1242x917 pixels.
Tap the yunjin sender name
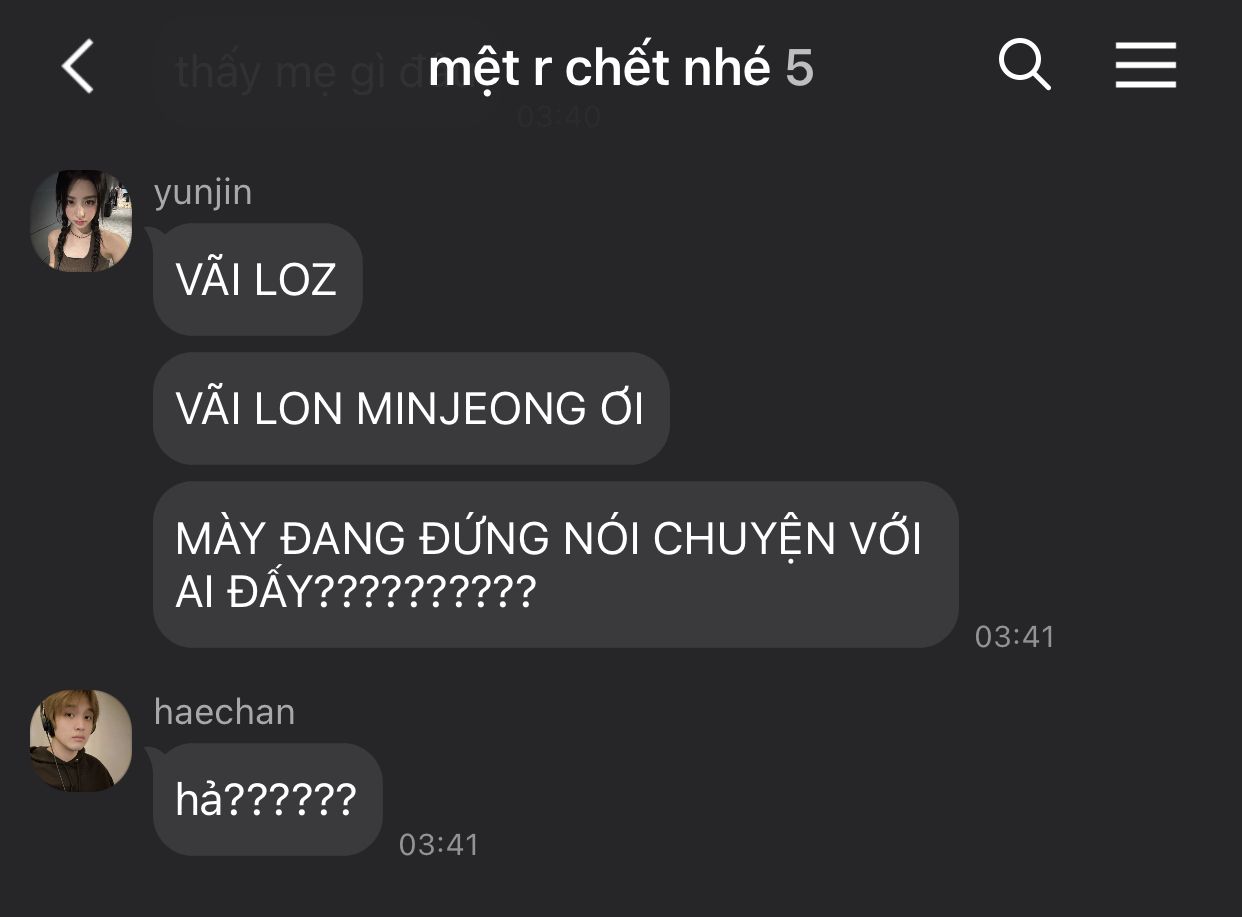pos(203,192)
